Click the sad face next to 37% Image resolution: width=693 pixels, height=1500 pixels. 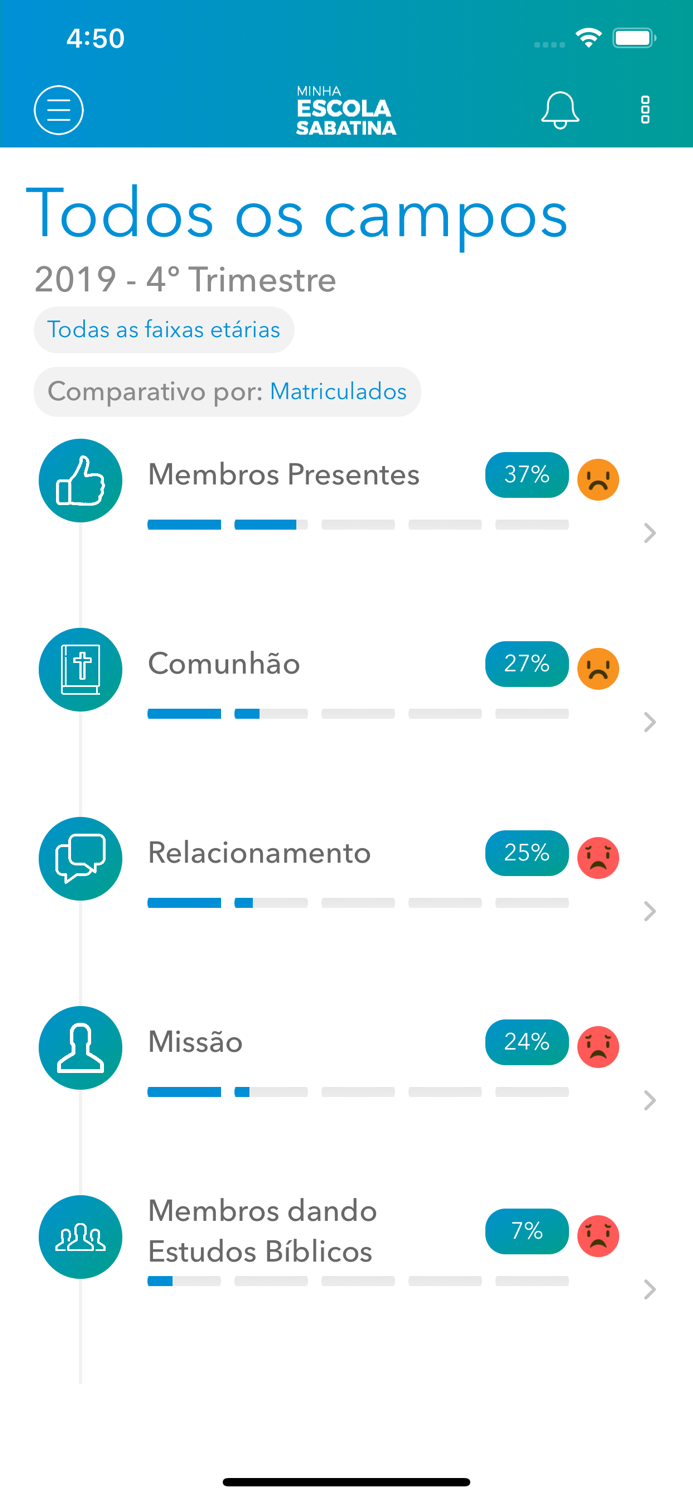click(x=598, y=479)
